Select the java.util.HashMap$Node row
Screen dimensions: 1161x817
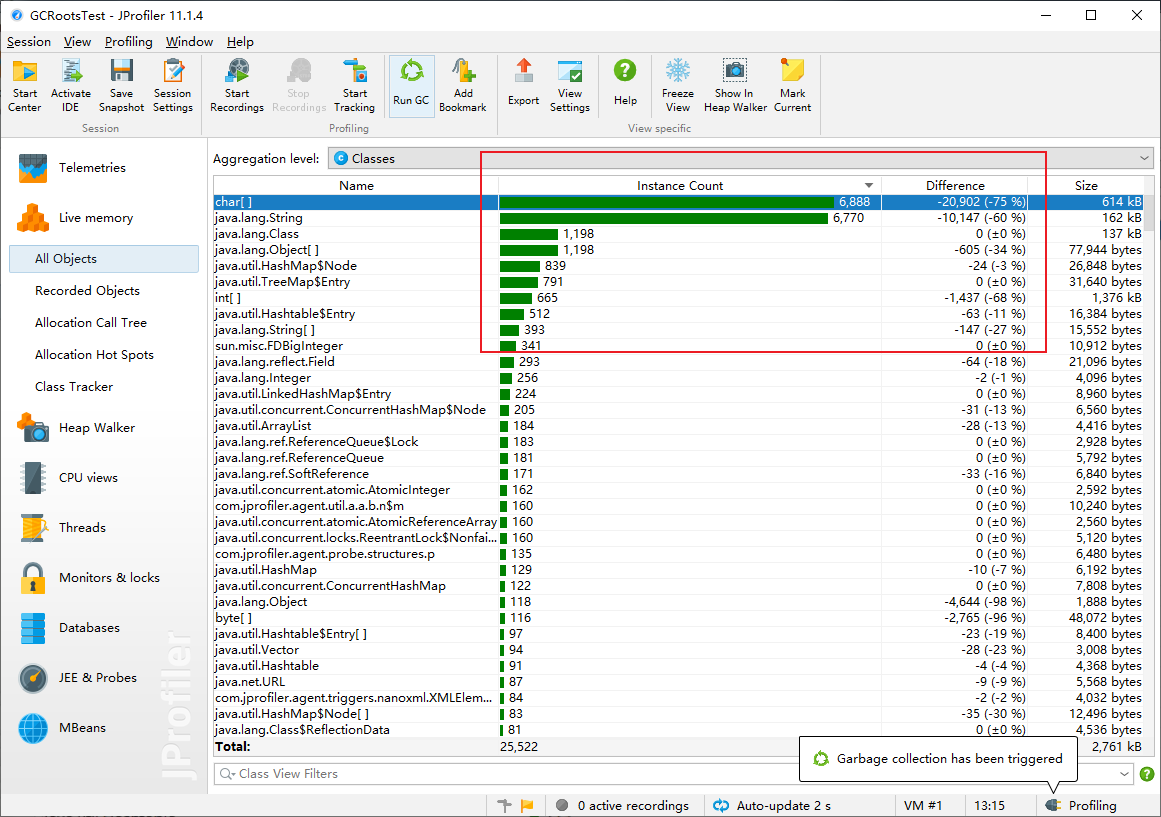coord(678,266)
